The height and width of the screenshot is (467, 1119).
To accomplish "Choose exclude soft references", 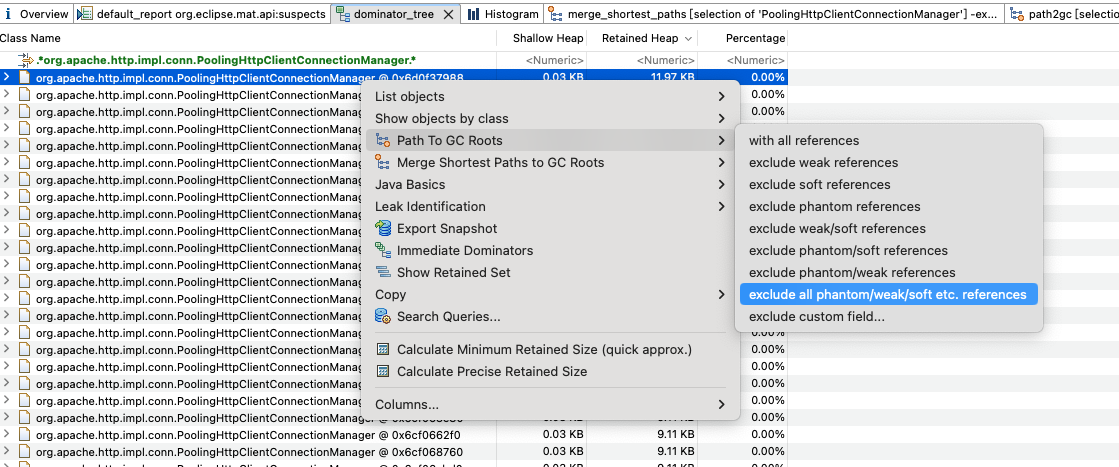I will click(888, 184).
